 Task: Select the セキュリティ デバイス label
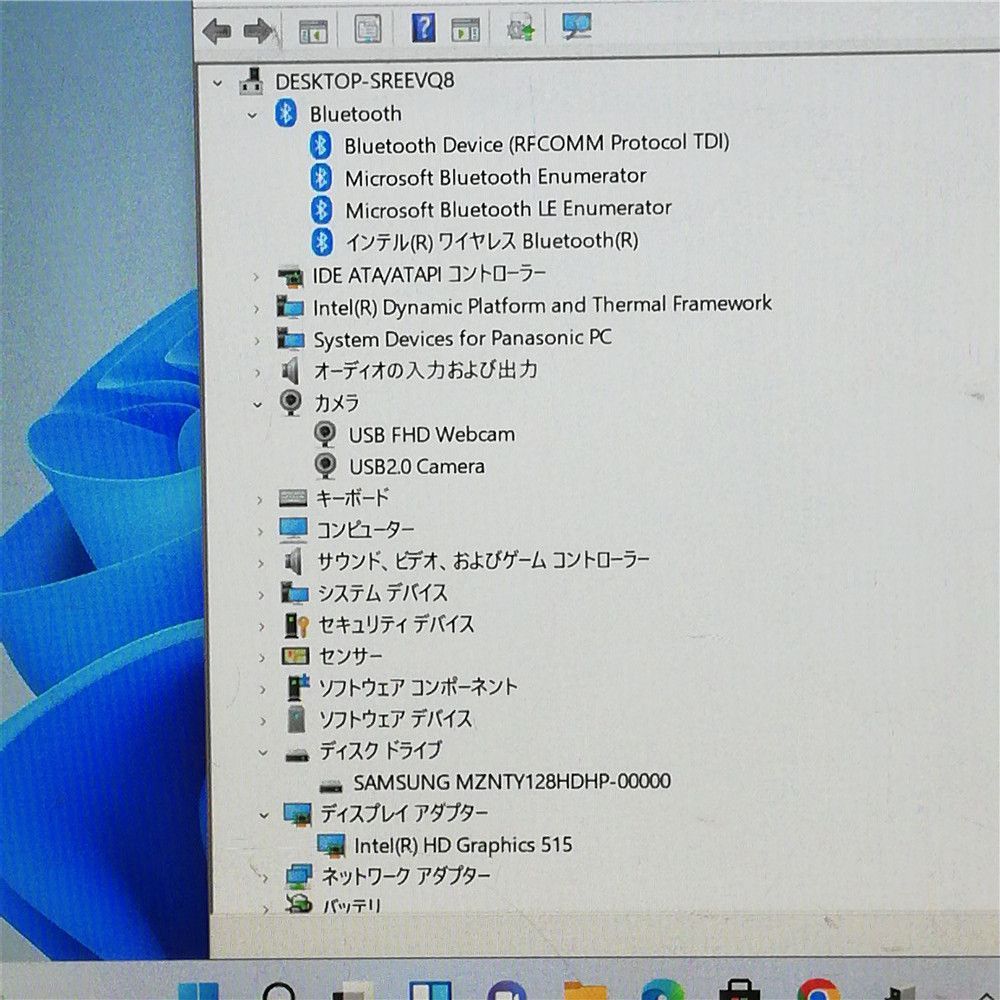396,624
